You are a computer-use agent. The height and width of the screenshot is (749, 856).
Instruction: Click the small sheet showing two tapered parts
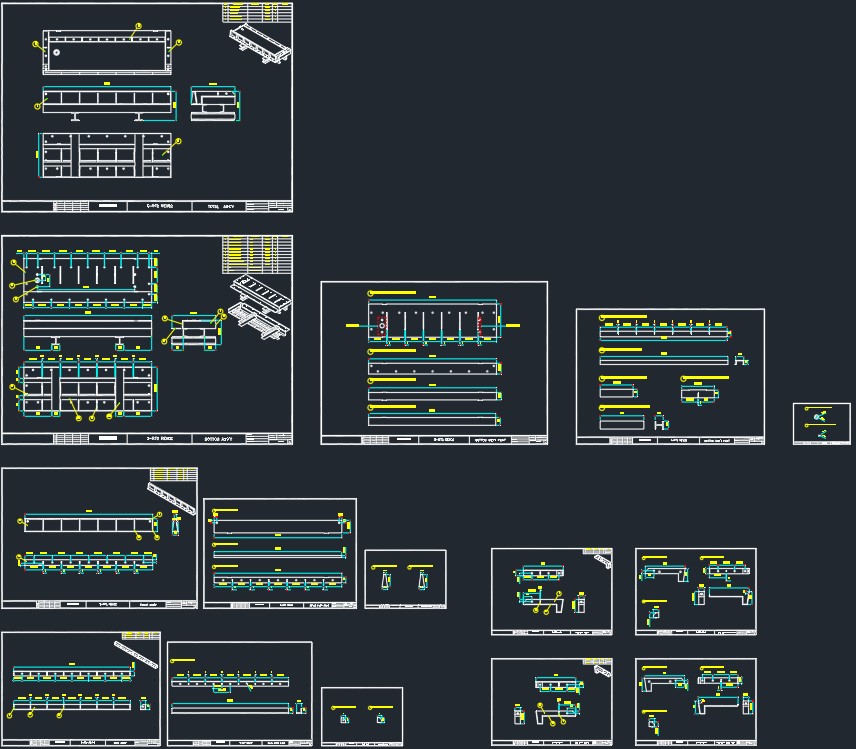(405, 579)
